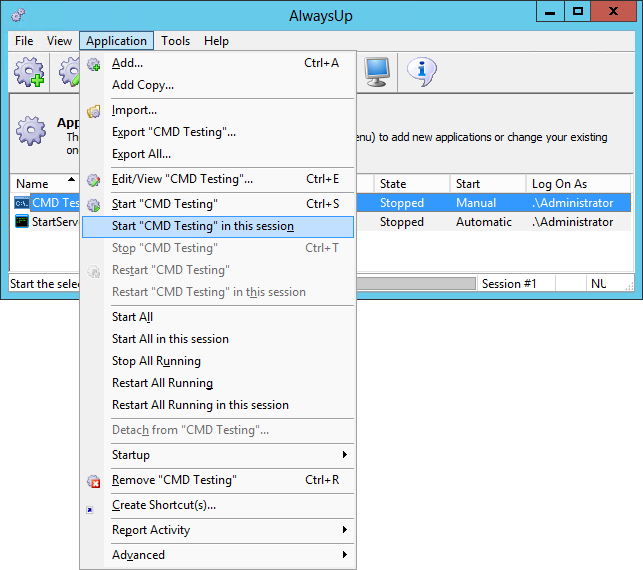Open the File menu

pyautogui.click(x=24, y=41)
